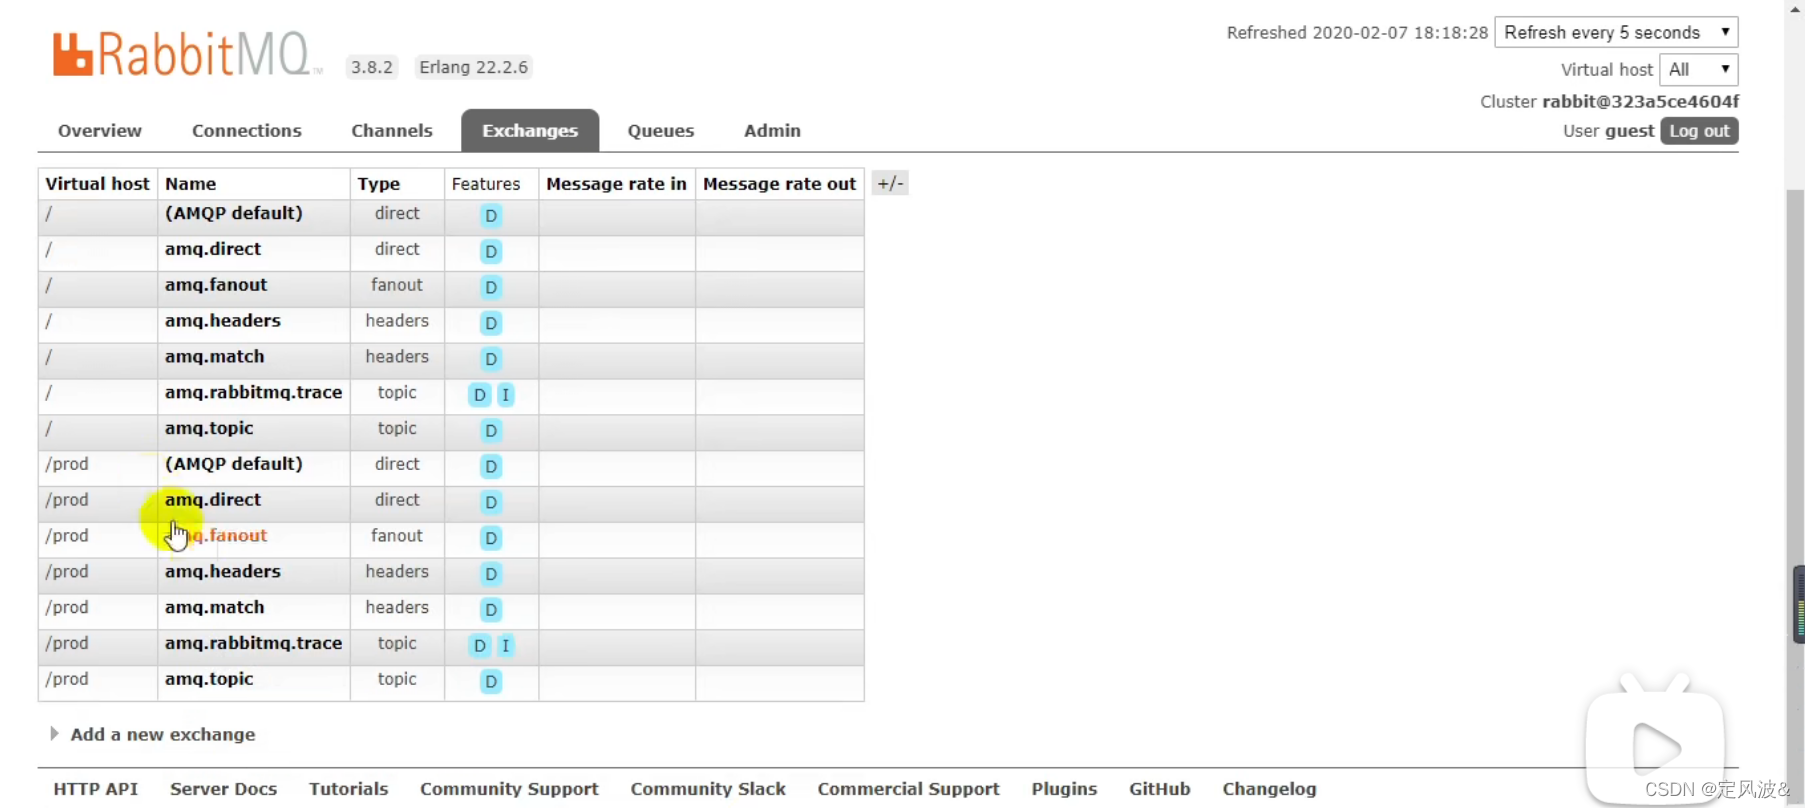Click the Log out button
This screenshot has width=1805, height=808.
pos(1699,131)
